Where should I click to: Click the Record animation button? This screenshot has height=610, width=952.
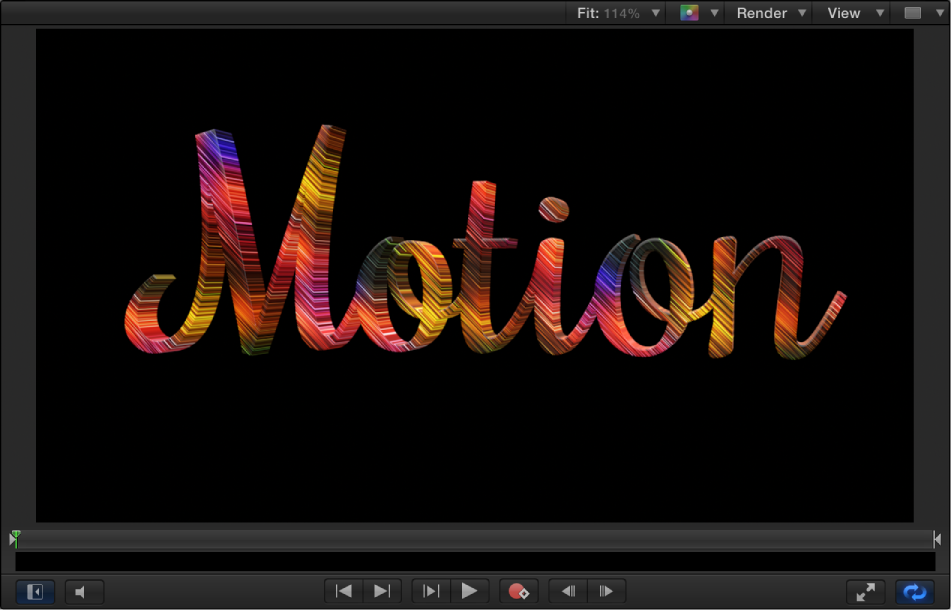point(519,591)
